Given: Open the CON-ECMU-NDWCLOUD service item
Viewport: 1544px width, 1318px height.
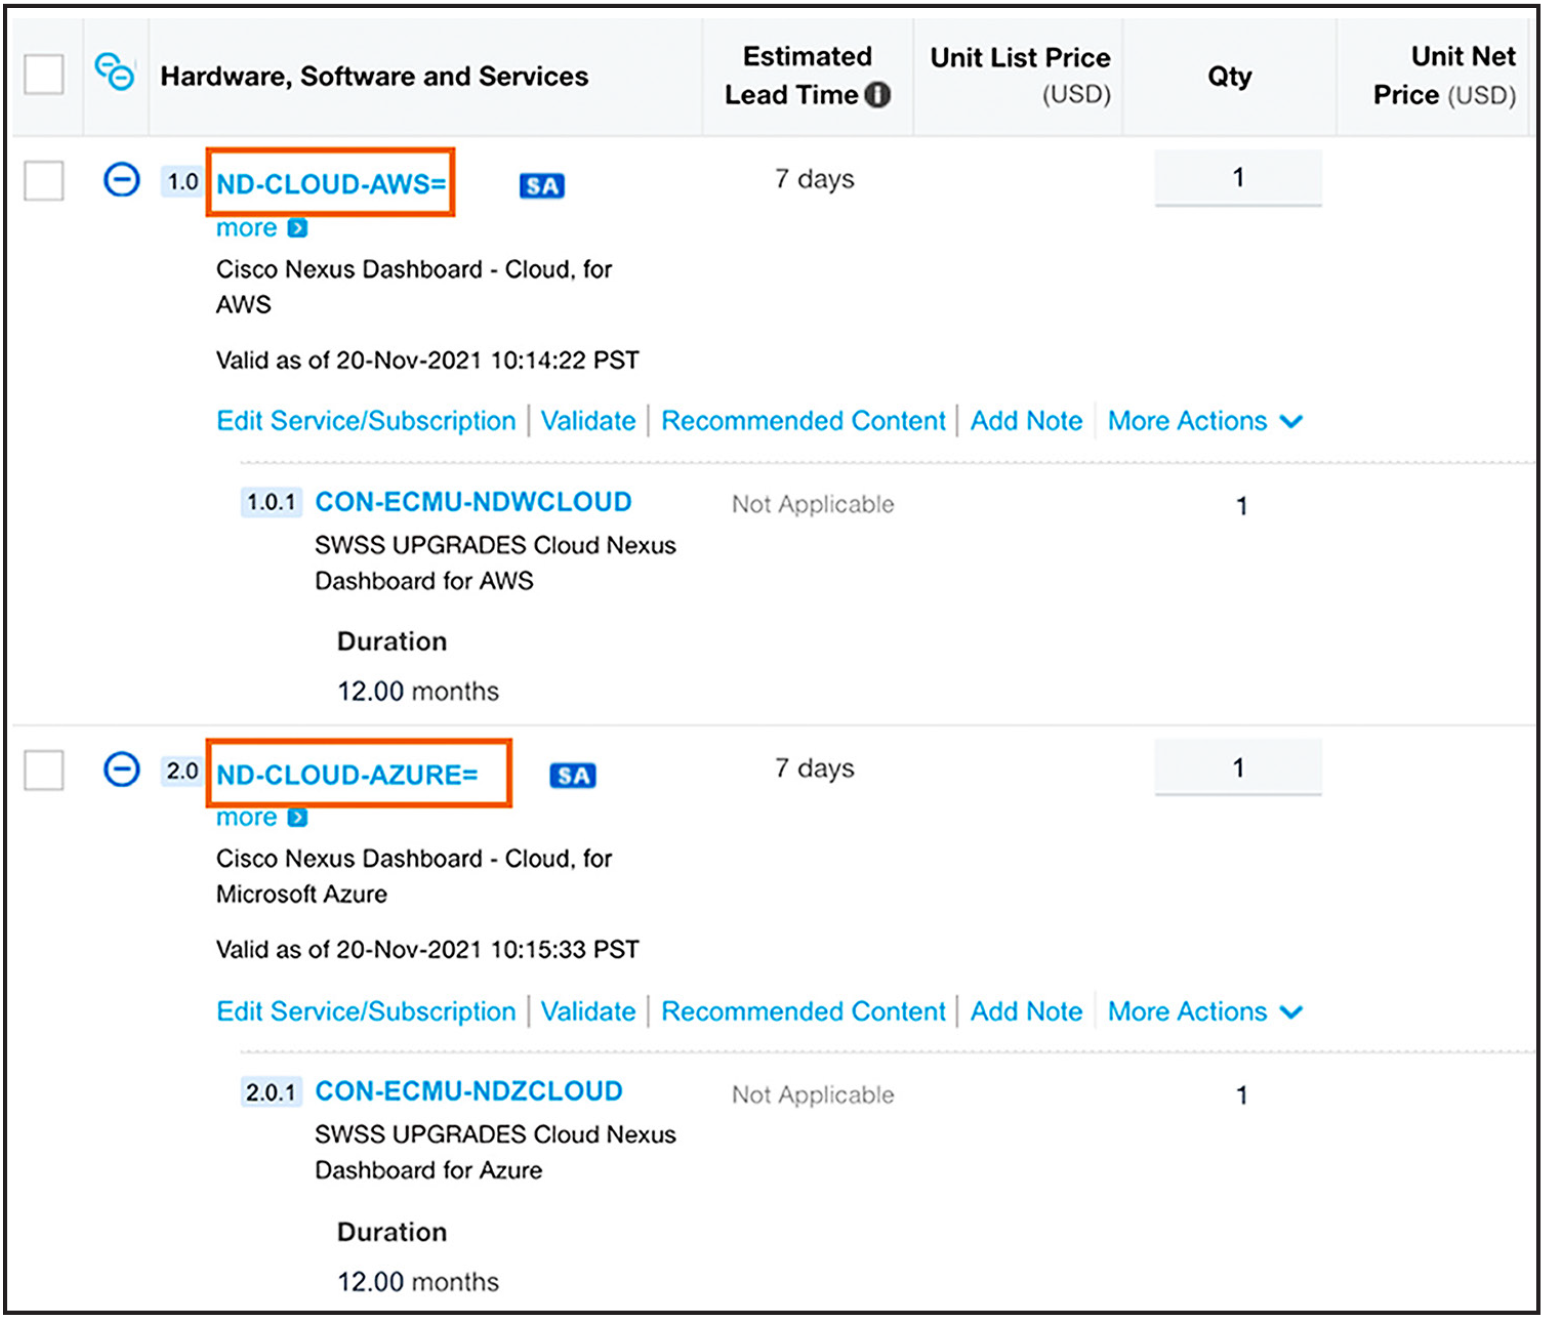Looking at the screenshot, I should pos(472,502).
